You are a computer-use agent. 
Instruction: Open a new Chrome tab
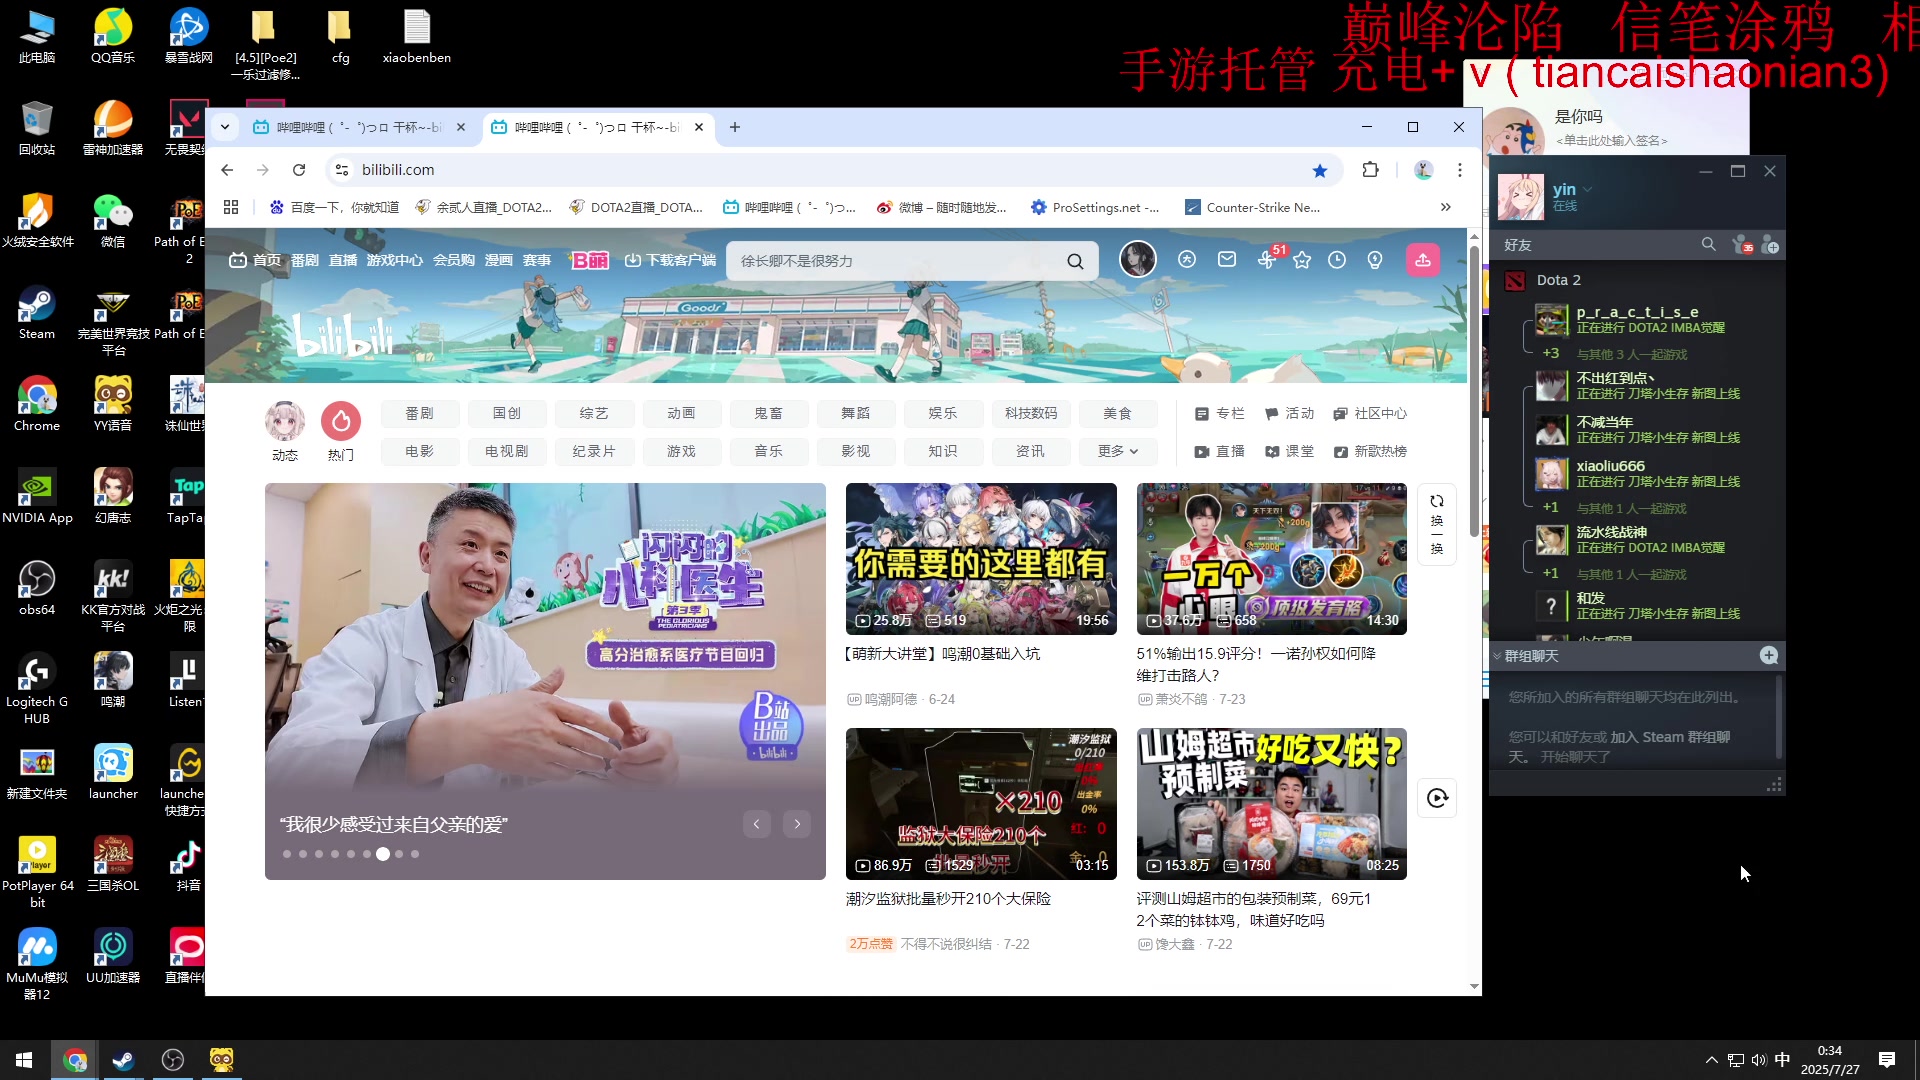click(x=735, y=127)
